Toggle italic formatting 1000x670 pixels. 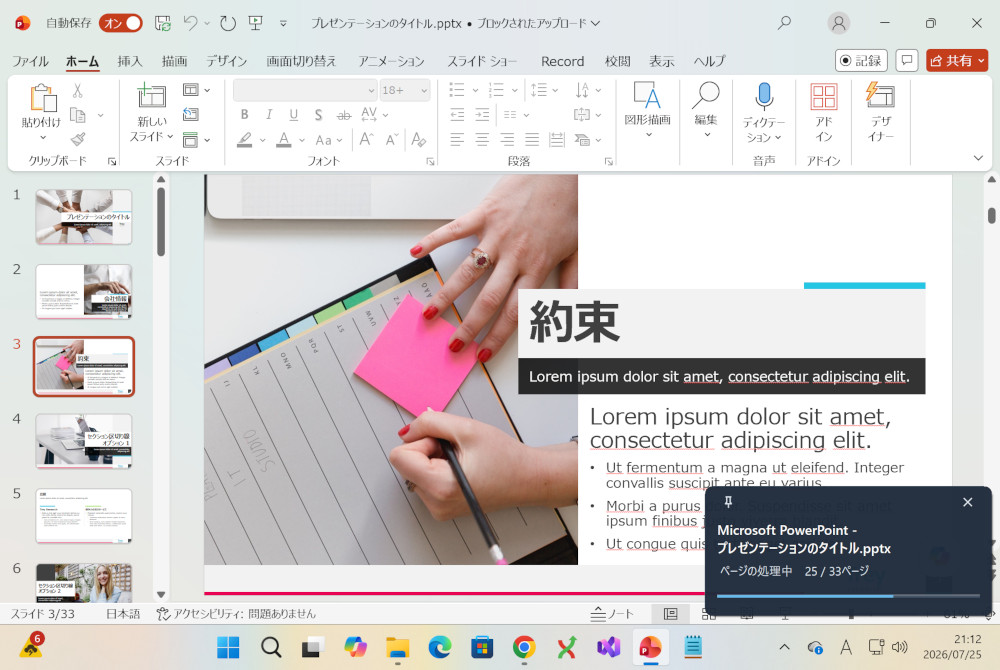tap(268, 115)
